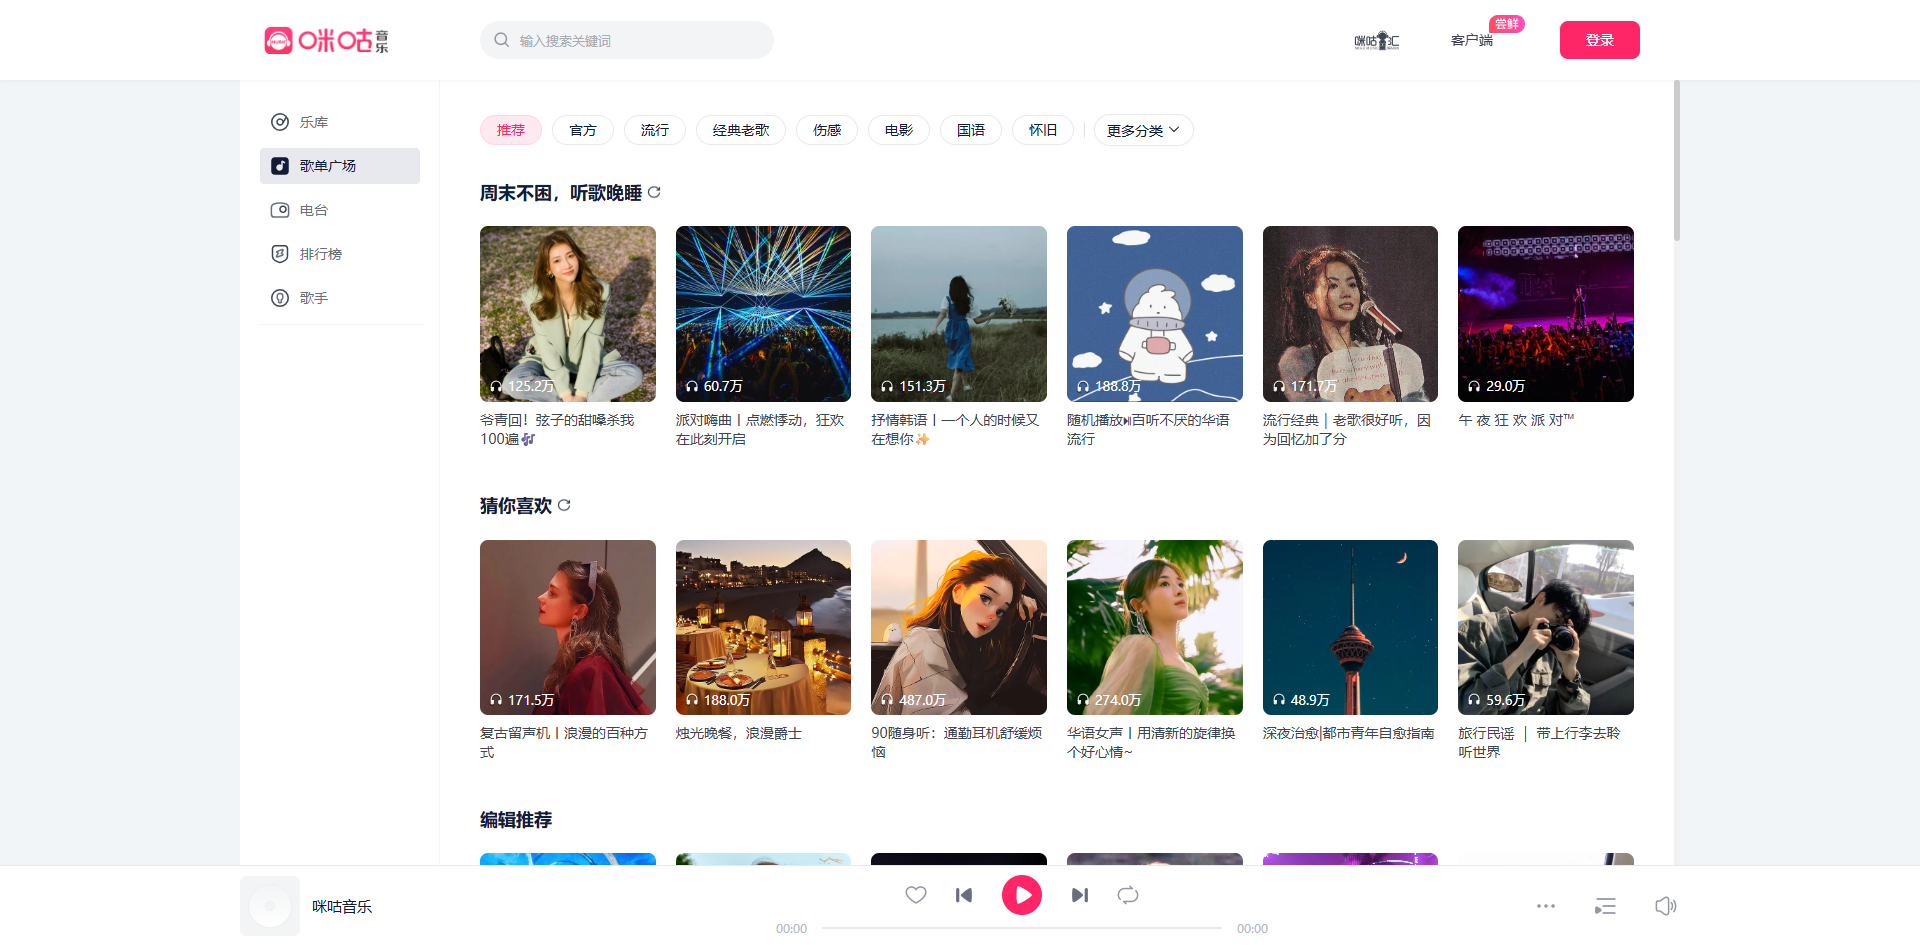Open the 派对嗨曲 laser show cover
The width and height of the screenshot is (1920, 945).
(763, 314)
